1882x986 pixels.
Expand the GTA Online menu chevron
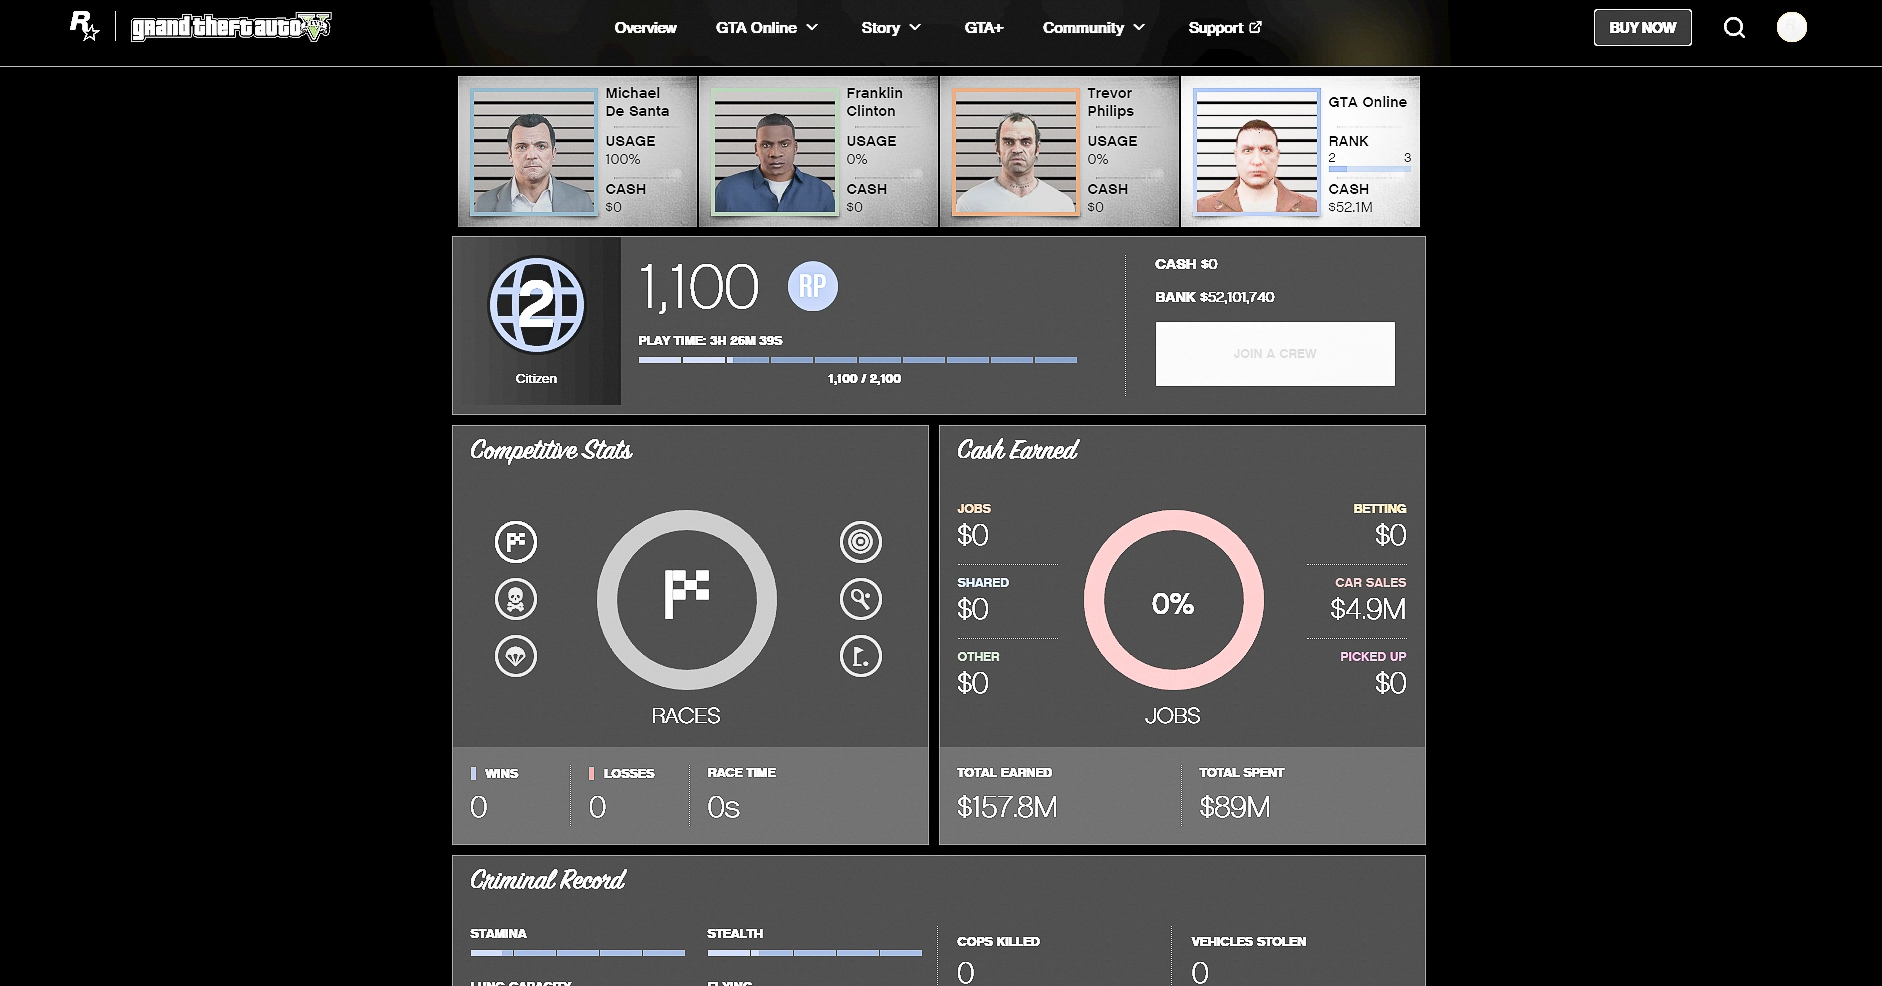tap(812, 27)
